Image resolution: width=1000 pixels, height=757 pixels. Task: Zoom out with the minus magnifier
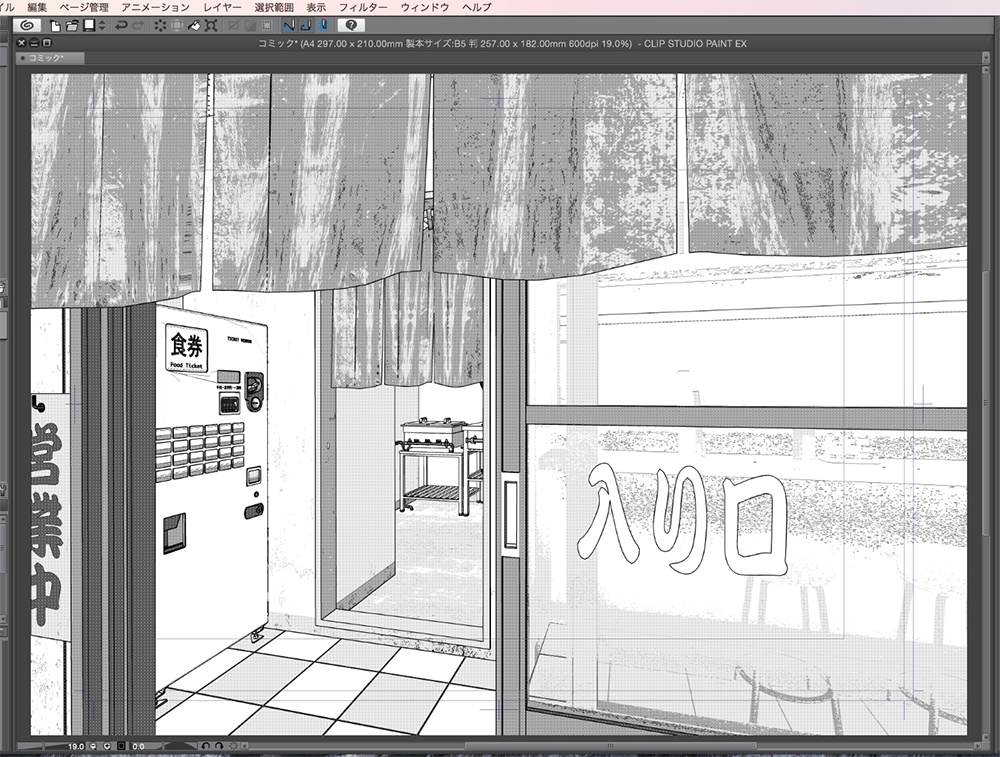[x=93, y=746]
